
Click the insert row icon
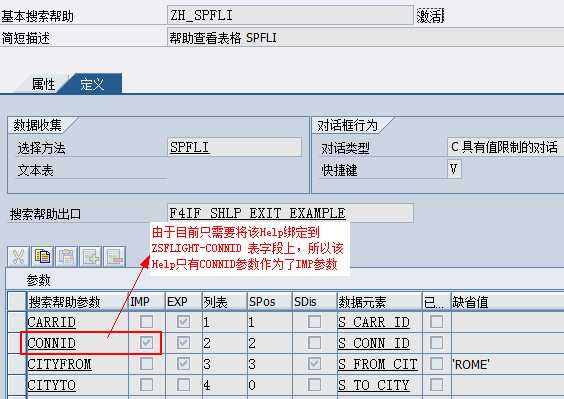pyautogui.click(x=91, y=257)
